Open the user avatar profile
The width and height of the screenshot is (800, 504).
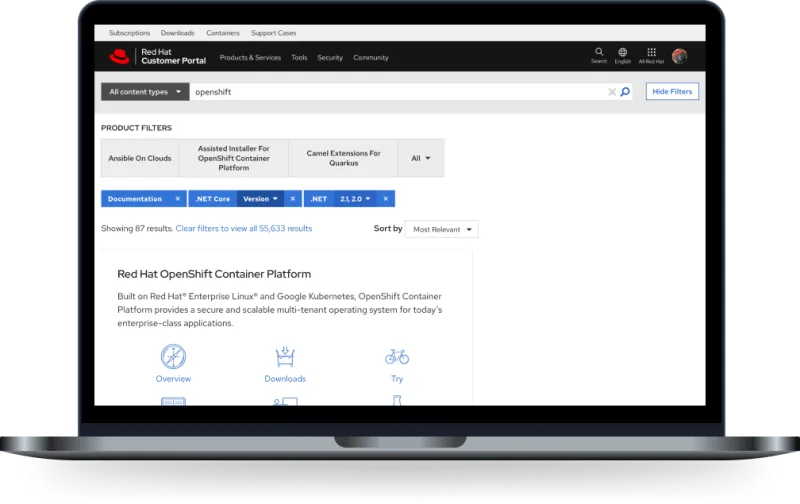pos(679,56)
